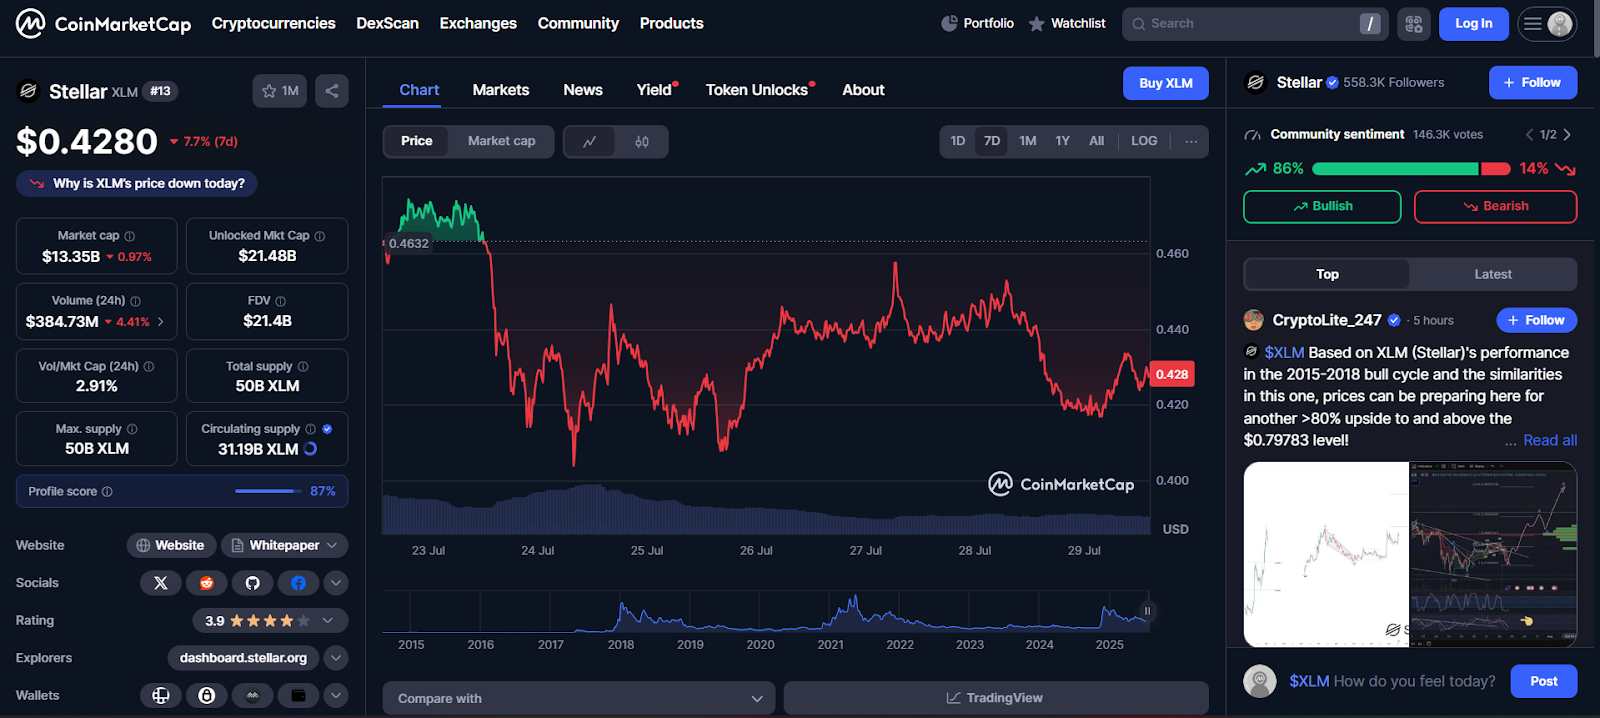Click the Volume (24h) info icon
This screenshot has height=718, width=1600.
coord(136,301)
